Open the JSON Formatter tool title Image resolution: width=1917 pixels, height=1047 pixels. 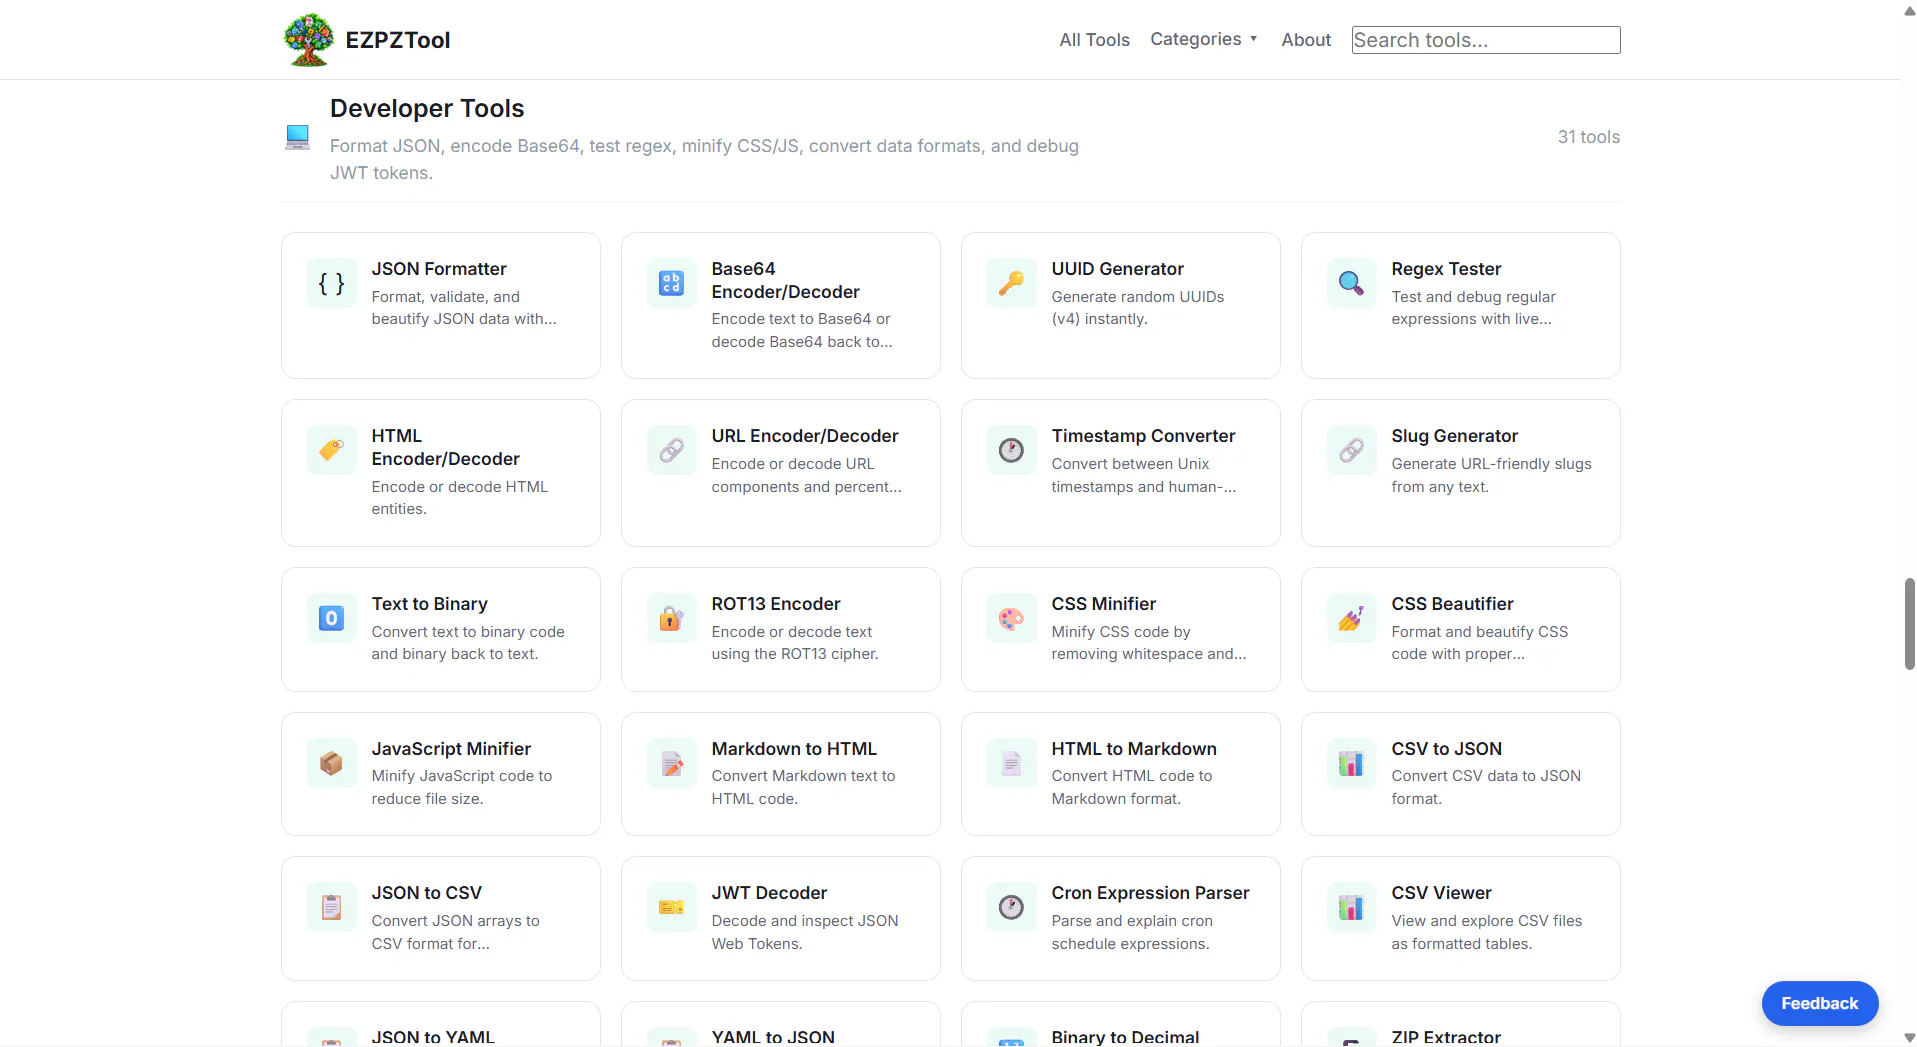pos(439,269)
